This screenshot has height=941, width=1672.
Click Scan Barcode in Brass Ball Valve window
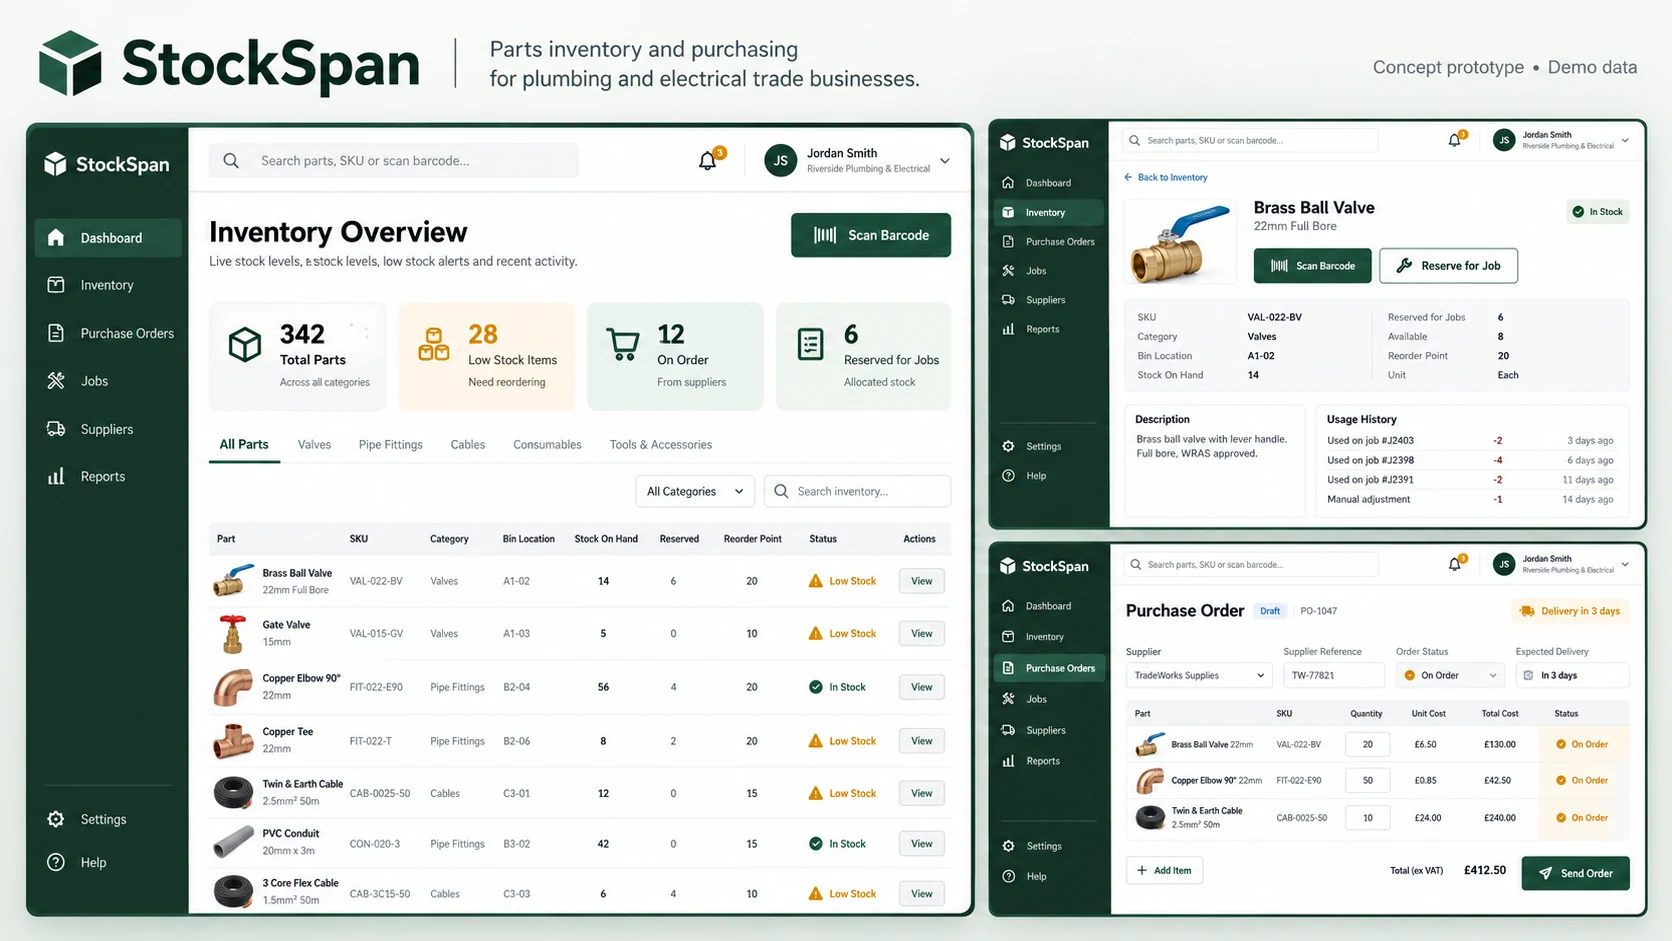(1312, 266)
